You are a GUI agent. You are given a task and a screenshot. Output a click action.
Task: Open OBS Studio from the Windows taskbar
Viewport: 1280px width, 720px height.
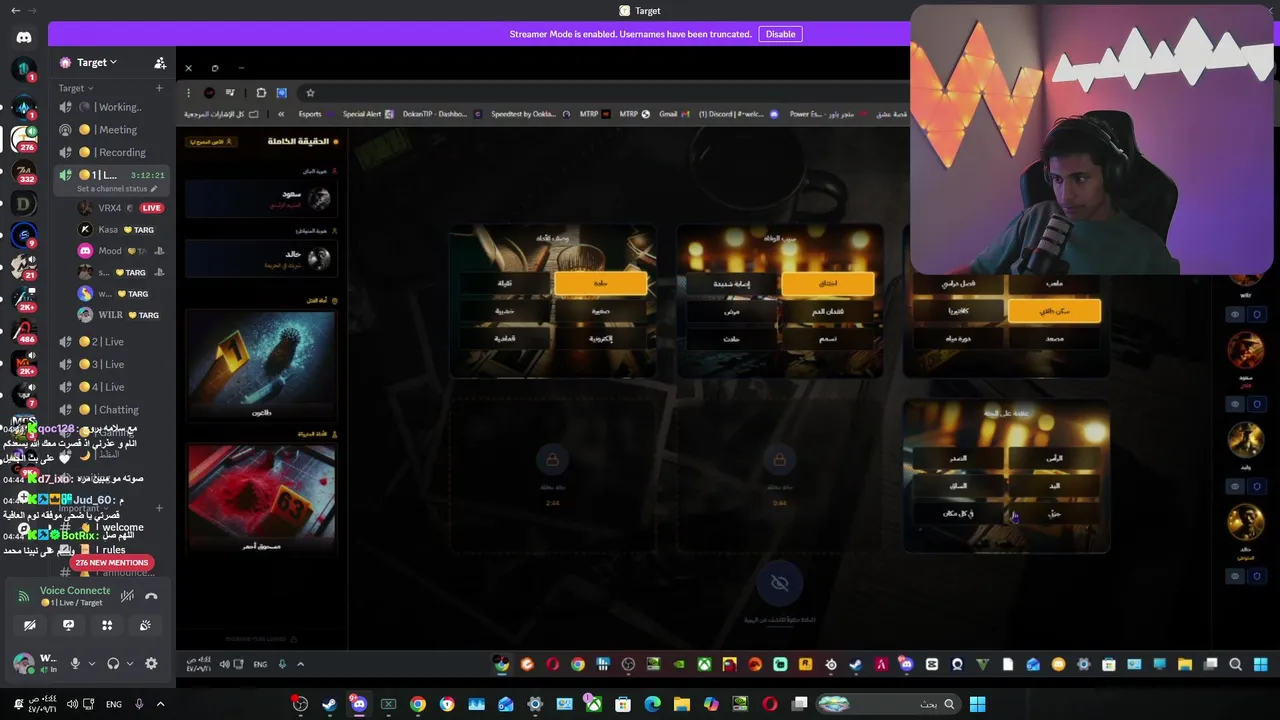tap(300, 704)
